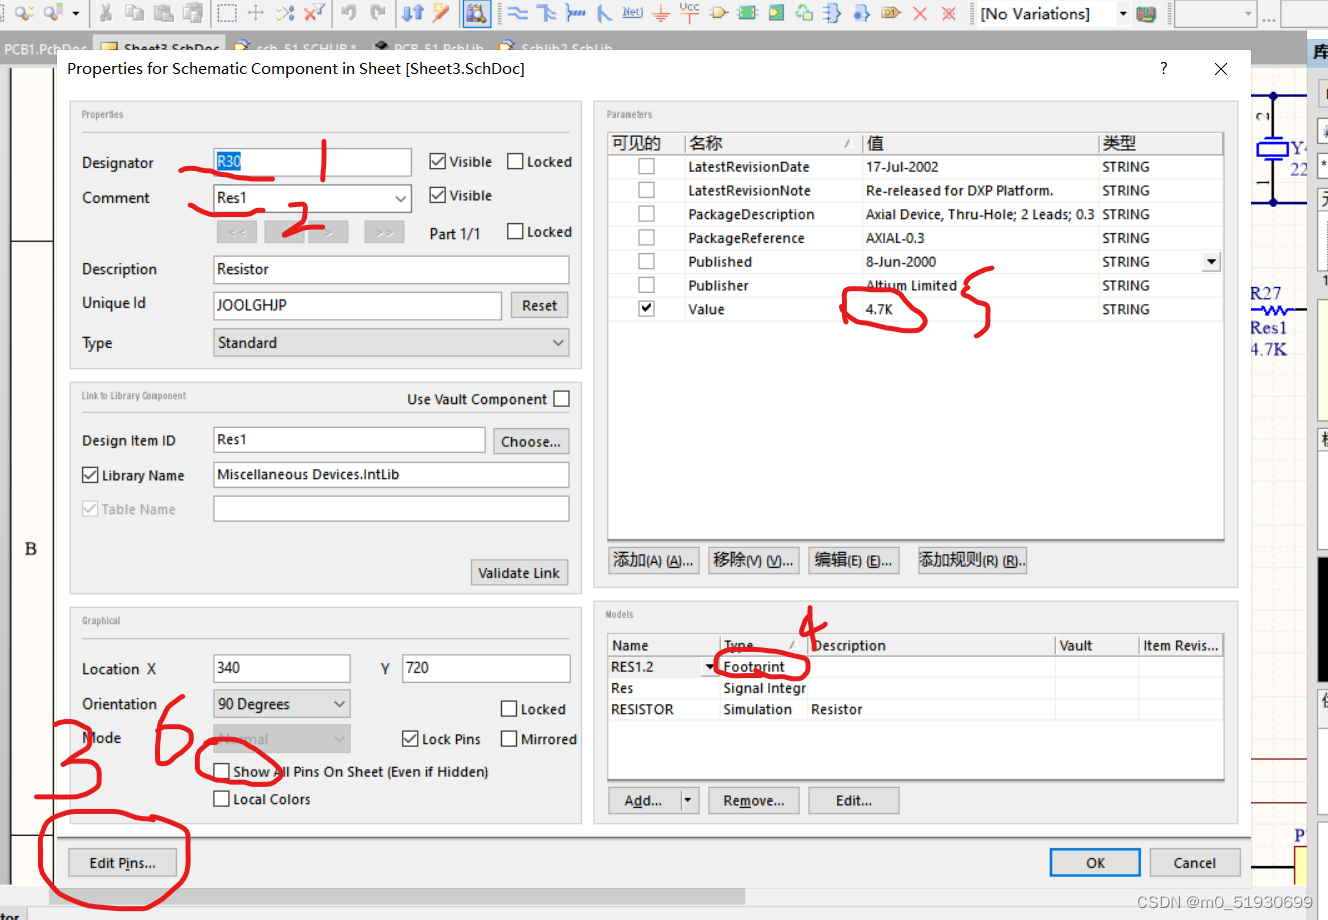Toggle the Library Name checkbox

pyautogui.click(x=90, y=475)
